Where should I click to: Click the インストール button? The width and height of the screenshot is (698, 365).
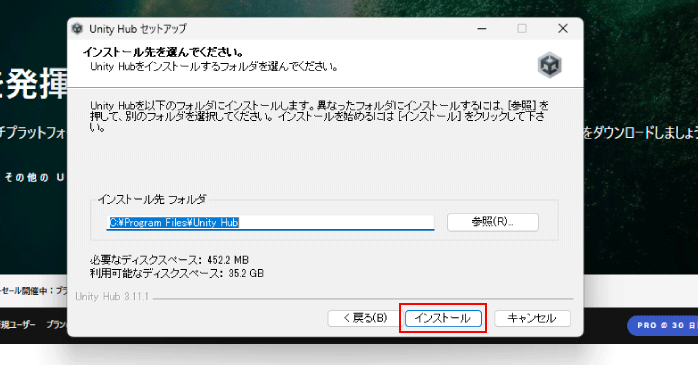[x=443, y=318]
